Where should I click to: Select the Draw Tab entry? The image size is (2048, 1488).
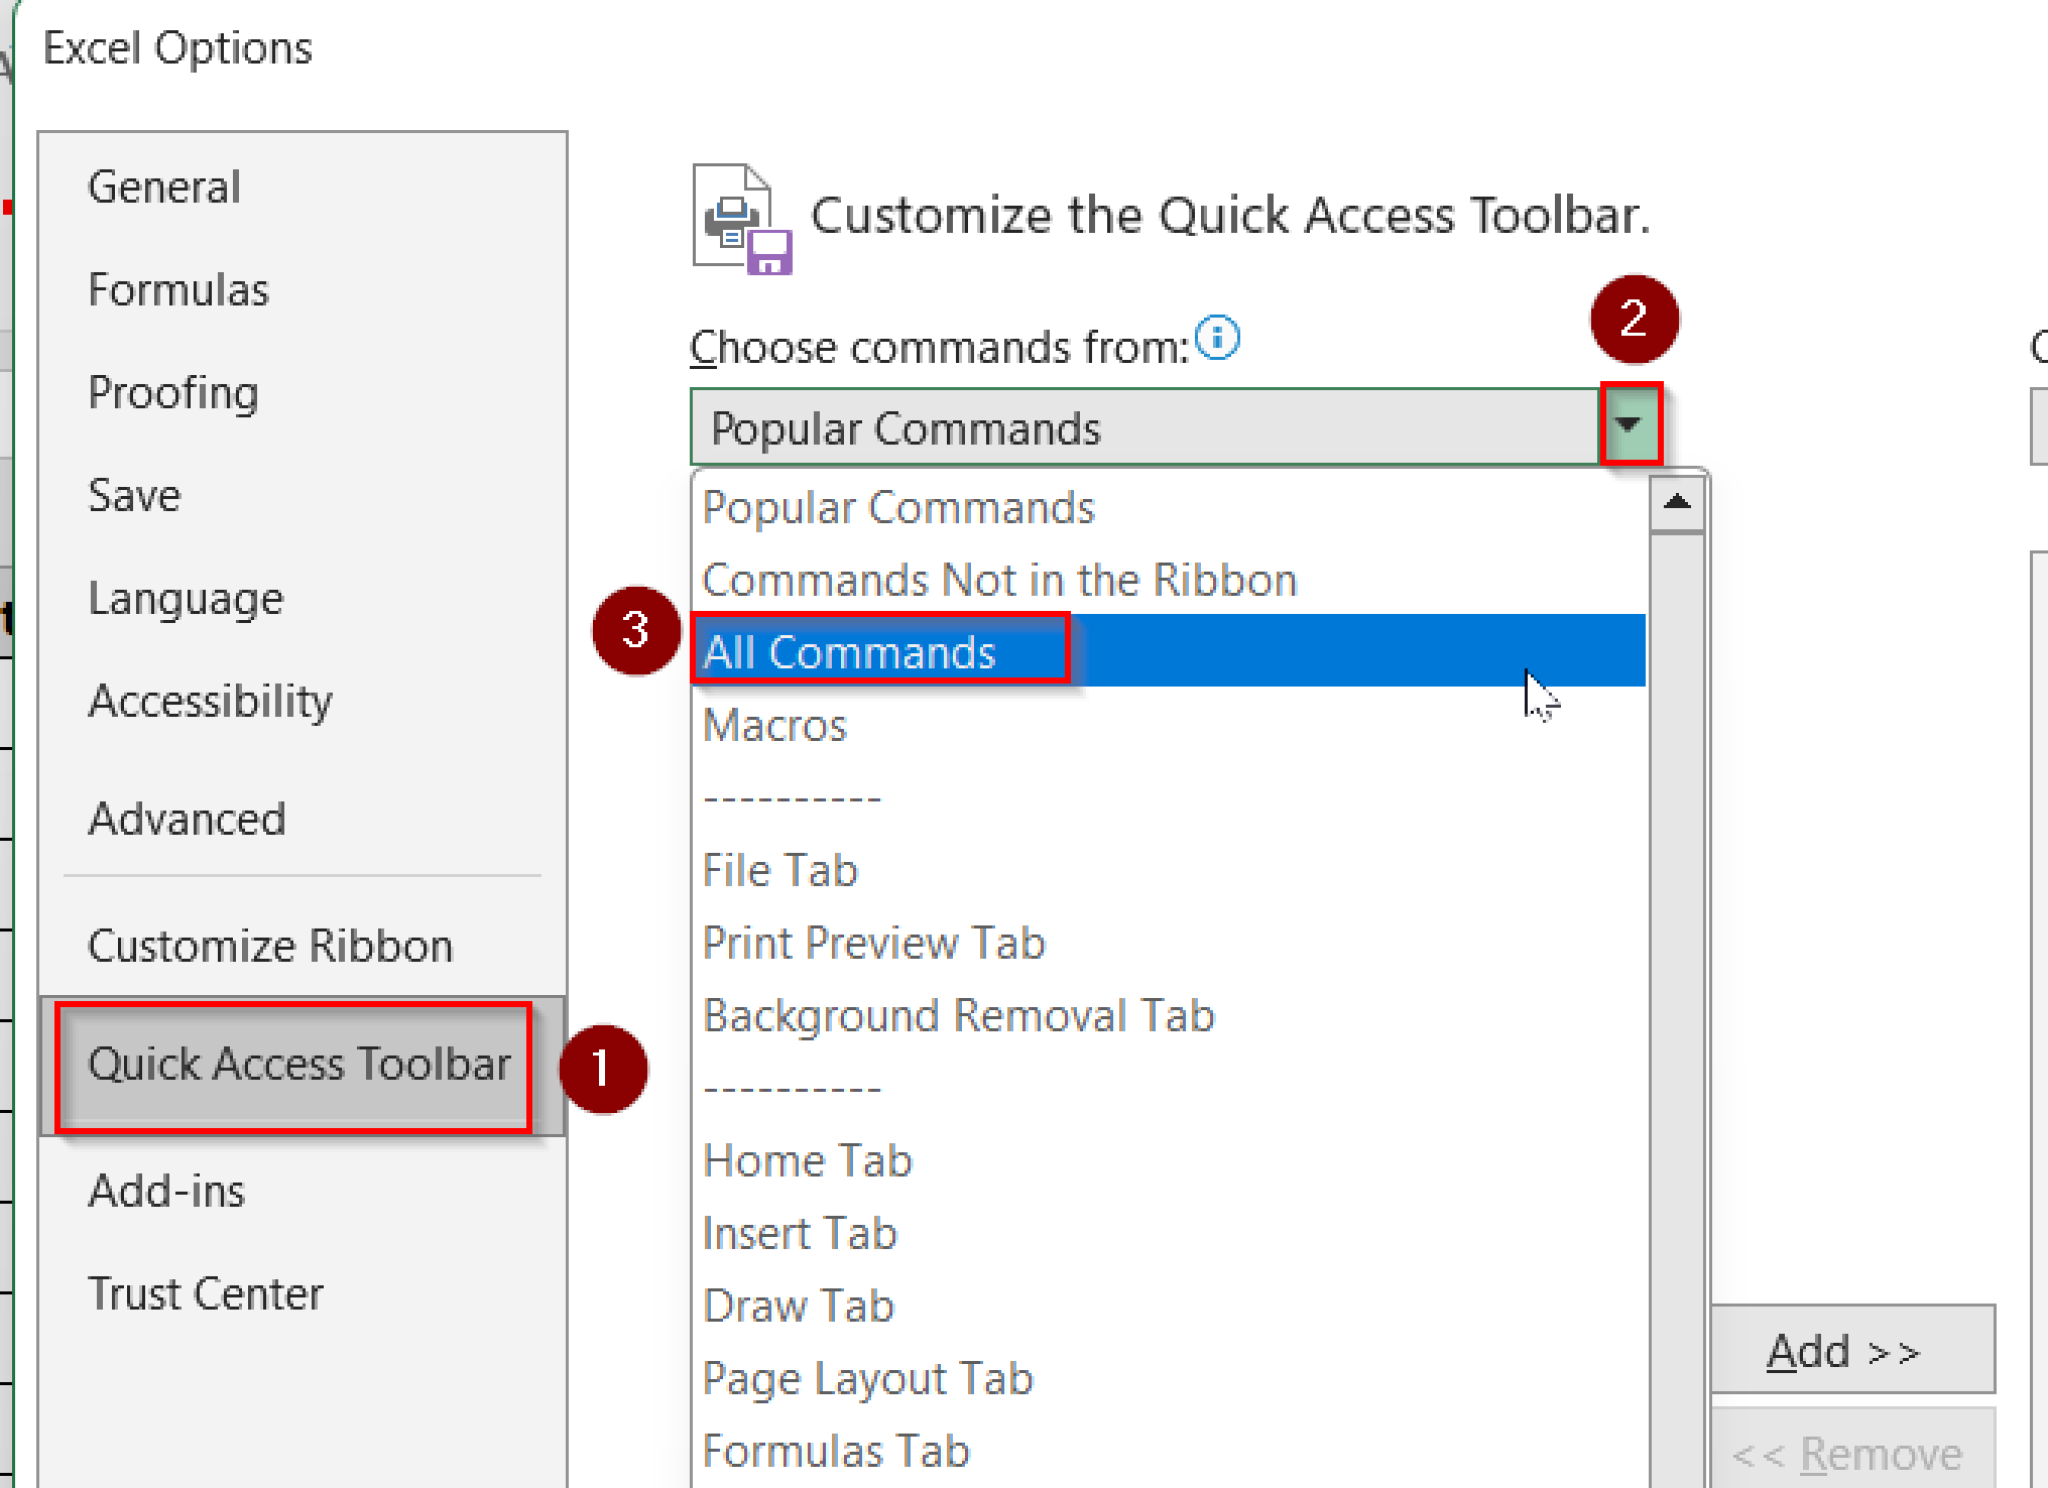click(797, 1305)
